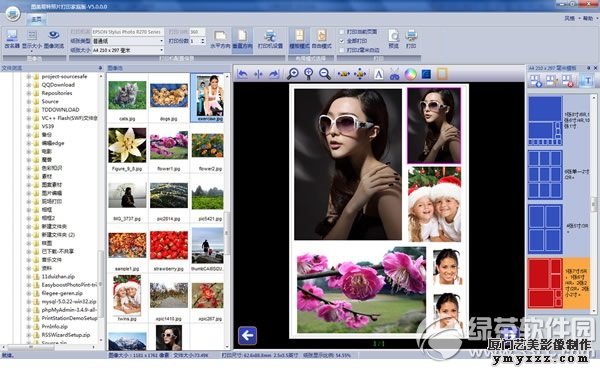Expand the VS39 folder node

point(29,126)
